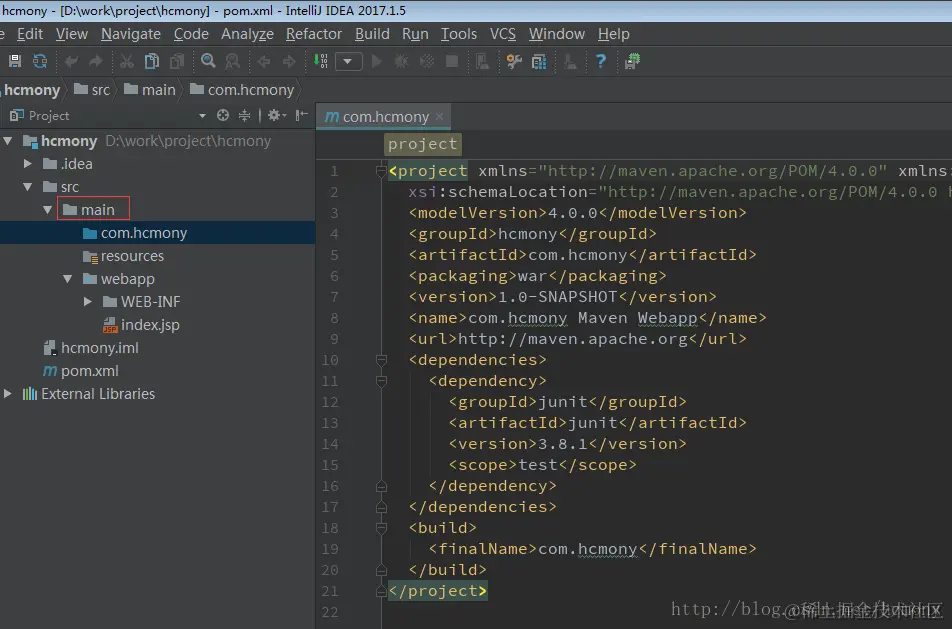
Task: Click the Find magnifier icon in toolbar
Action: click(208, 61)
